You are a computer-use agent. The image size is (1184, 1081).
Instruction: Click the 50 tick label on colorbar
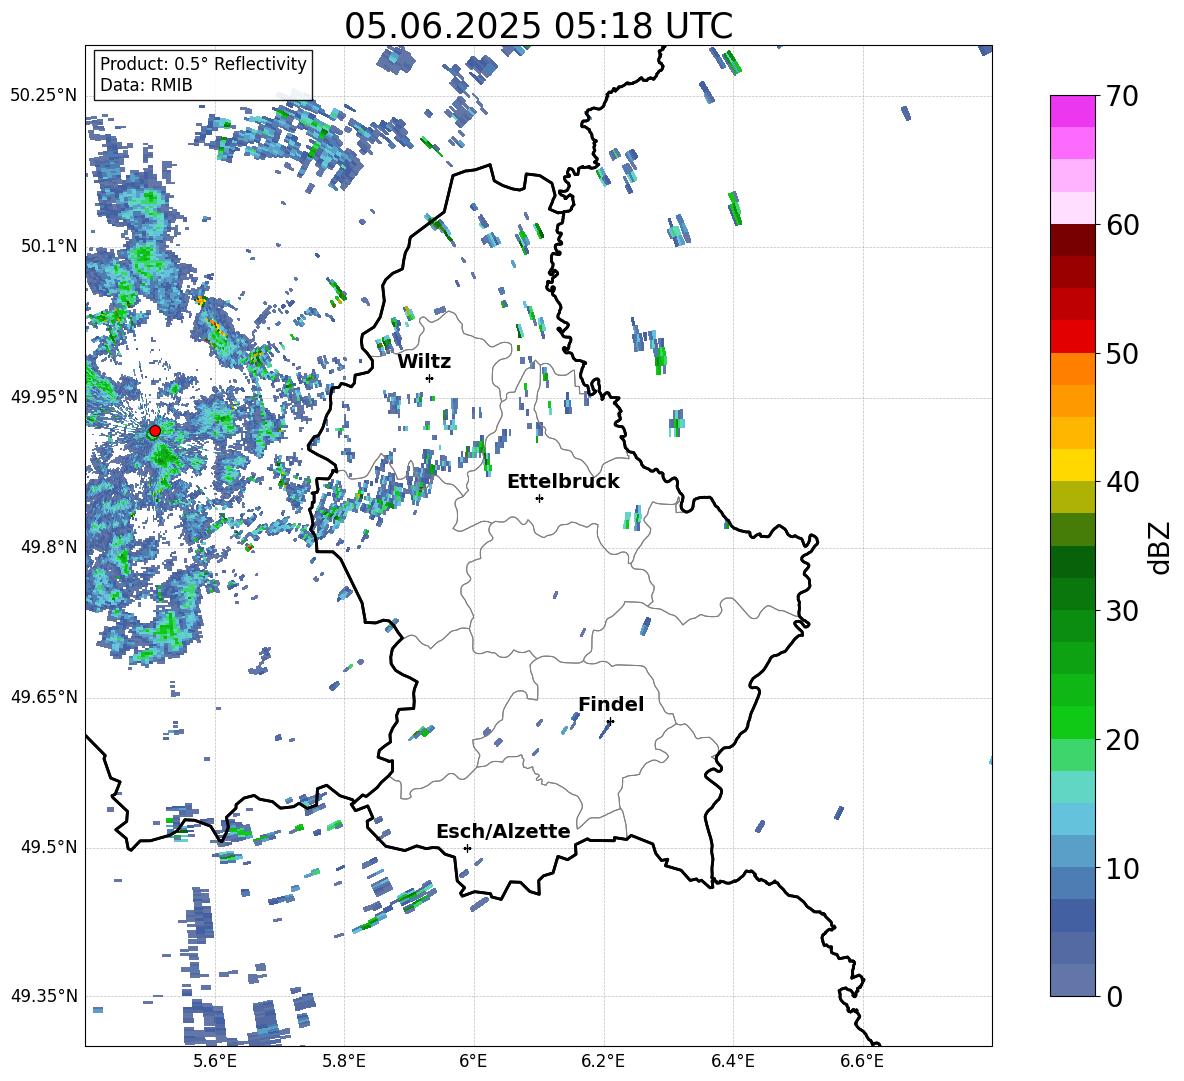pos(1121,354)
